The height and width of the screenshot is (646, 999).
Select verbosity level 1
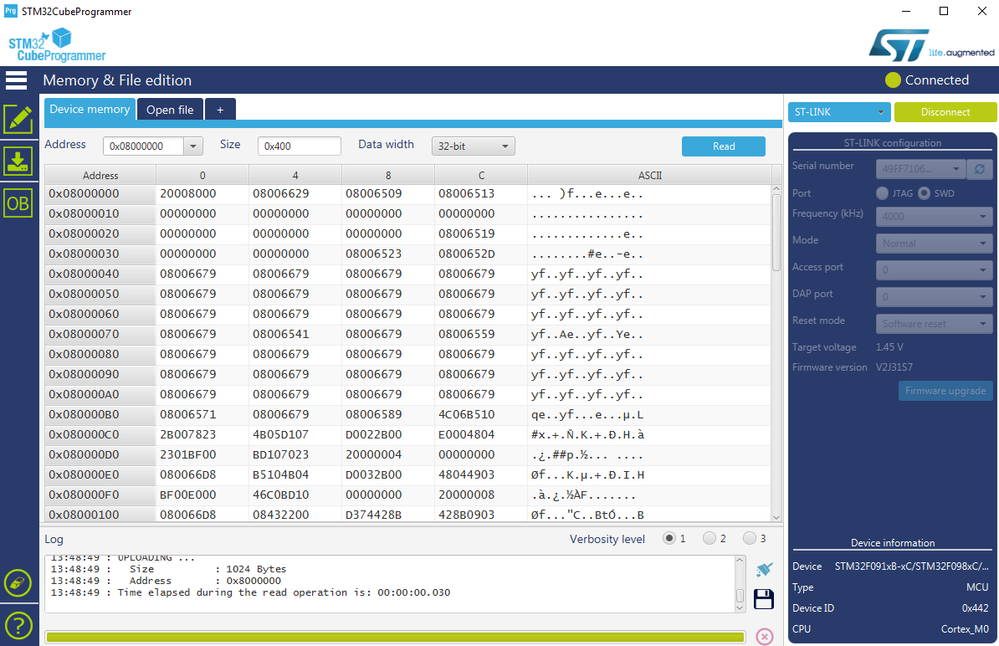pyautogui.click(x=669, y=538)
